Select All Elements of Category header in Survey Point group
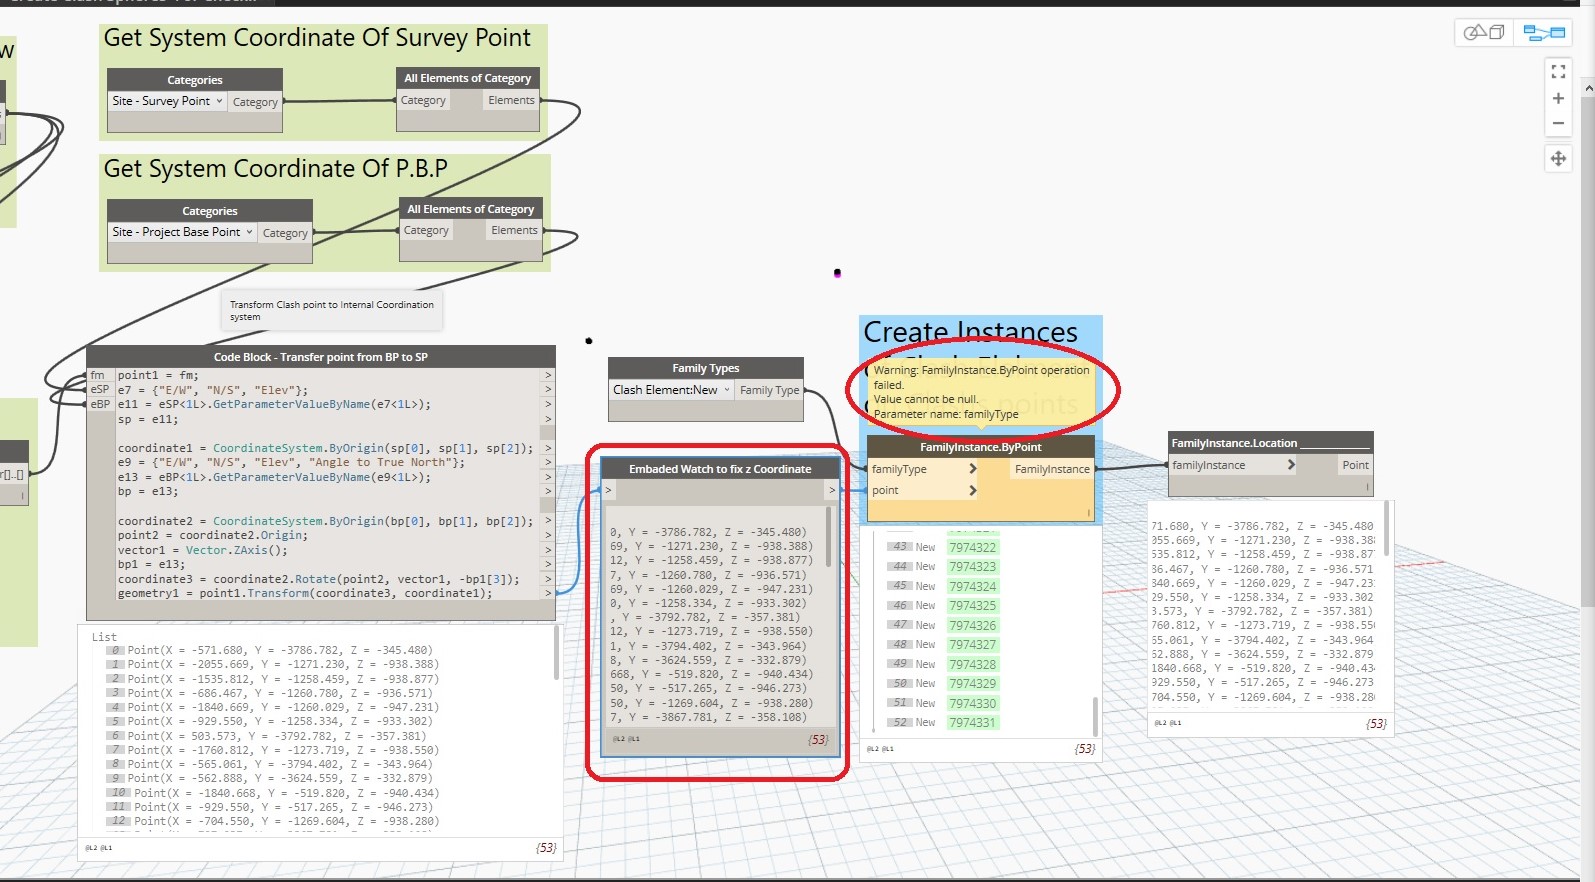 coord(468,78)
